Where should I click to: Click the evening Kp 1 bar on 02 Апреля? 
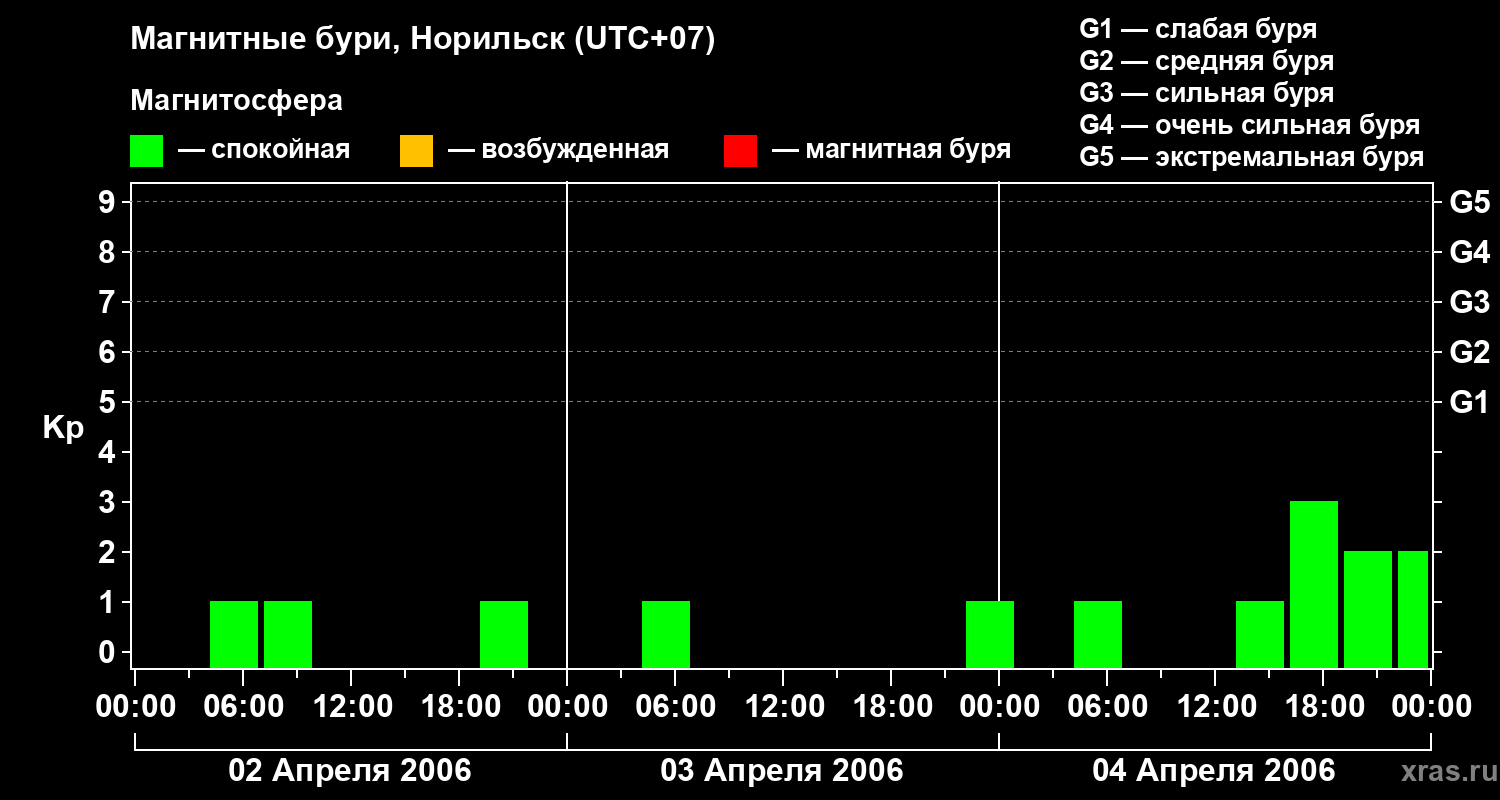click(x=504, y=634)
